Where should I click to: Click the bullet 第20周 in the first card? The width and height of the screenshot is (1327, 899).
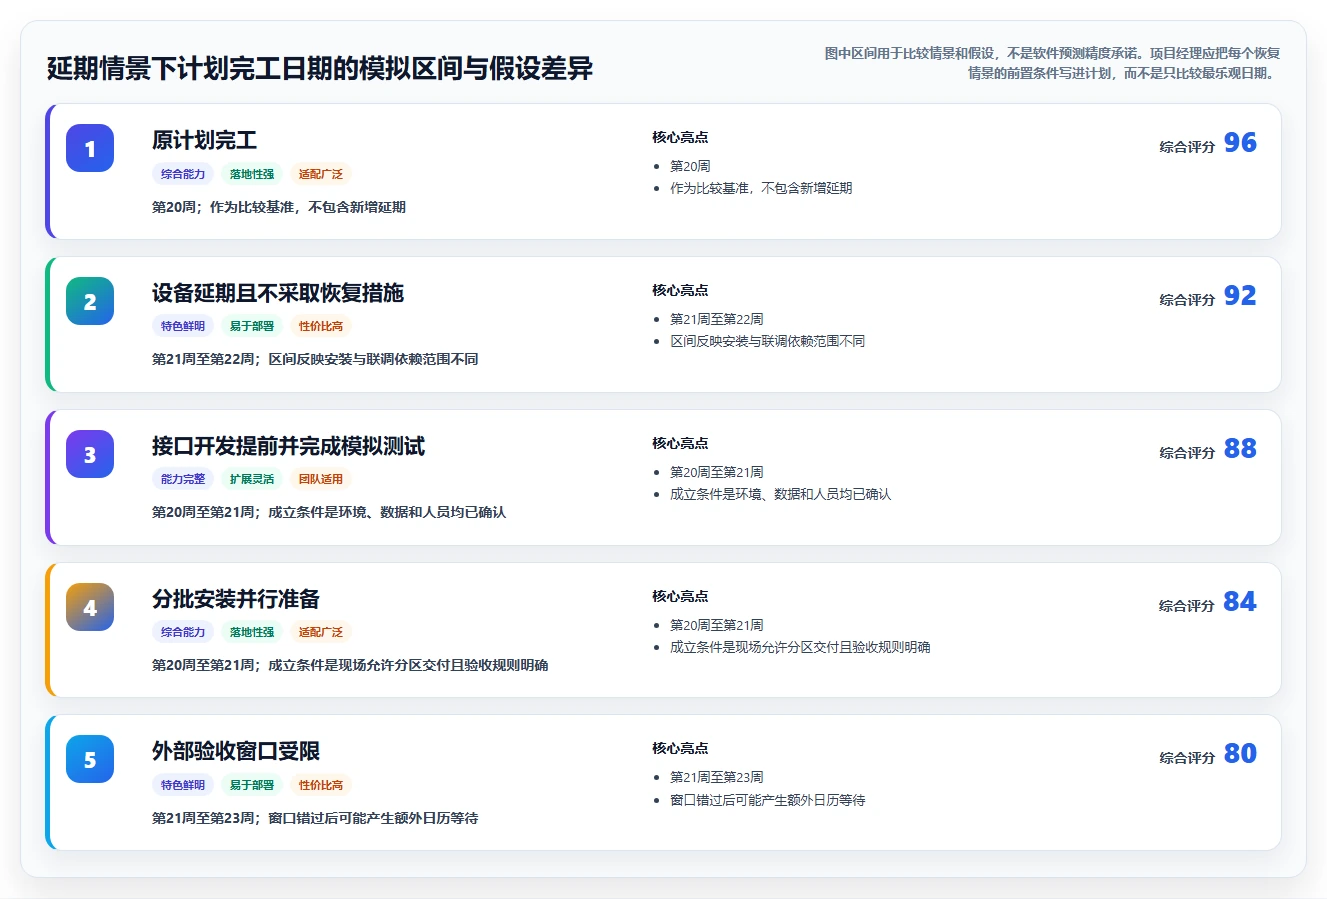(690, 166)
